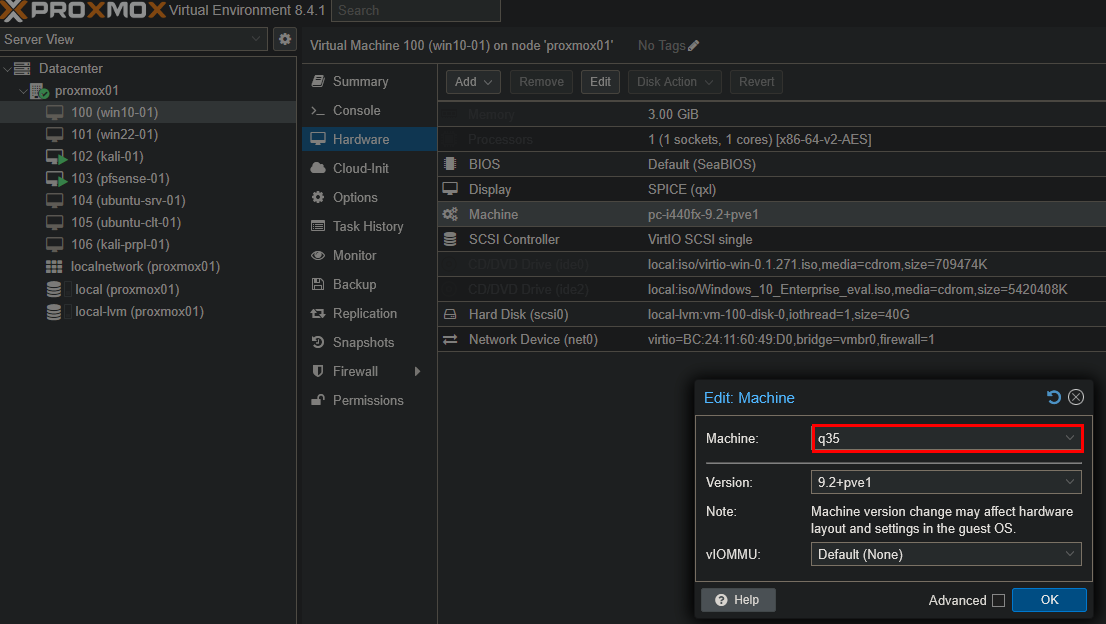Click the Datacenter server icon in tree
Viewport: 1106px width, 624px height.
point(23,69)
